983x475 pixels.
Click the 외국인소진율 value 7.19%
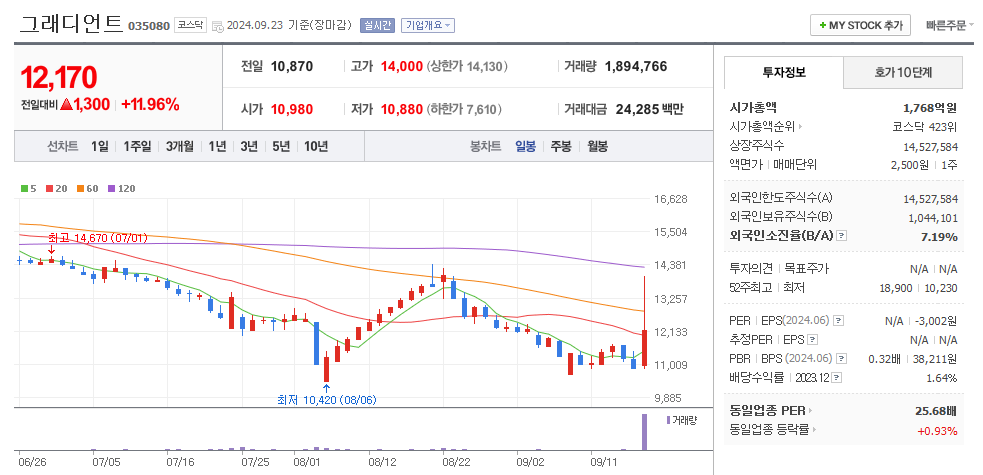tap(940, 236)
